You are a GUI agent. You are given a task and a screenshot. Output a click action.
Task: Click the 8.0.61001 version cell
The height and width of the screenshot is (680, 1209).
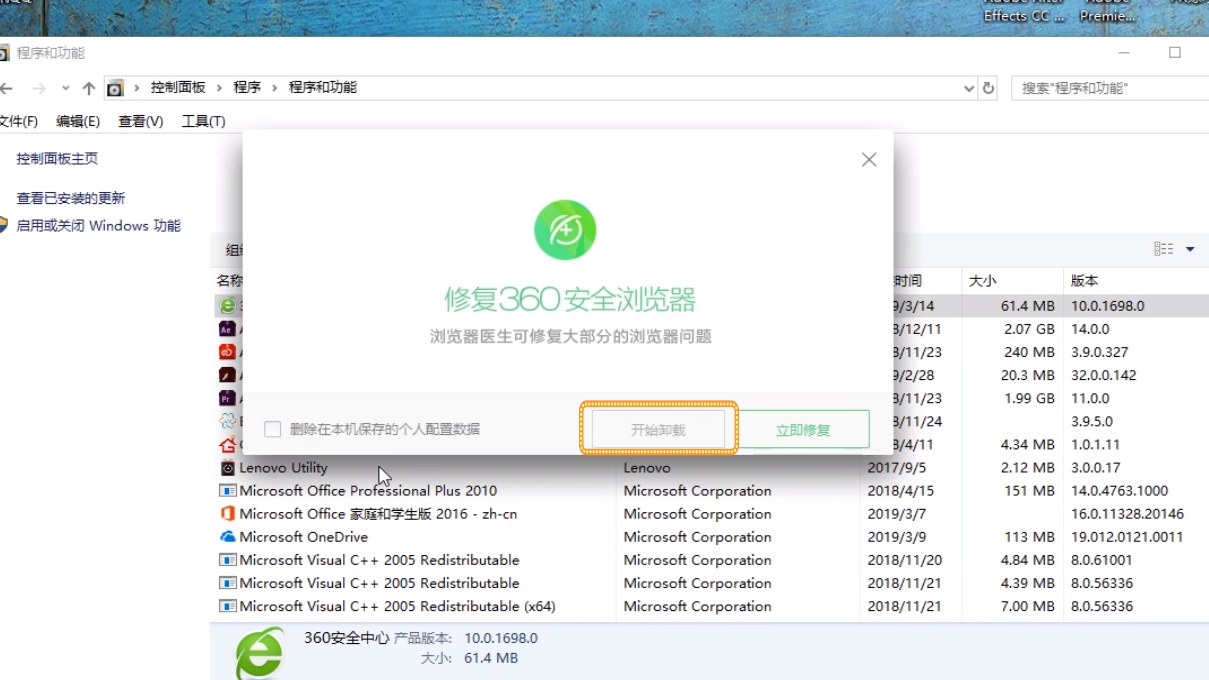click(1102, 560)
